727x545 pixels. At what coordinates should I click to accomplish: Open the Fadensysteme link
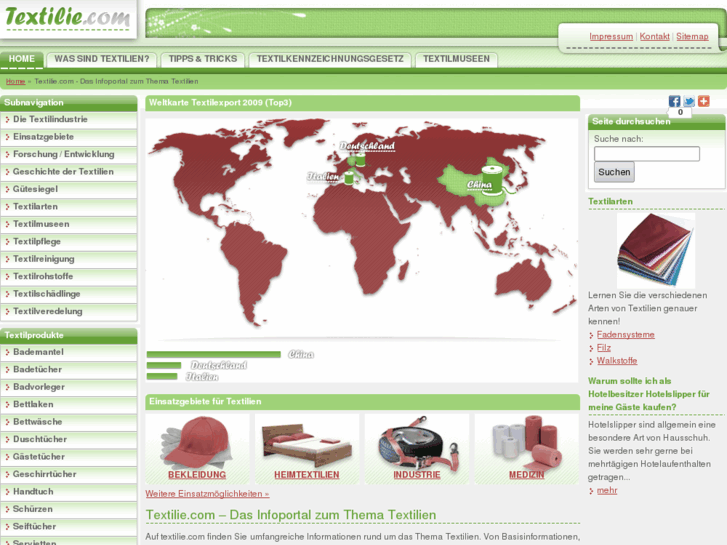625,334
